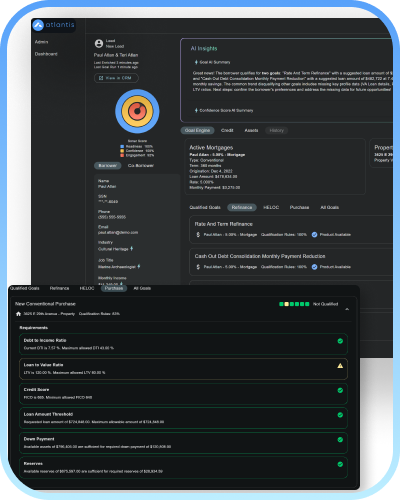Screen dimensions: 400x500
Task: Click the Product Available checkmark in Rate And Term Refinance
Action: (x=314, y=235)
